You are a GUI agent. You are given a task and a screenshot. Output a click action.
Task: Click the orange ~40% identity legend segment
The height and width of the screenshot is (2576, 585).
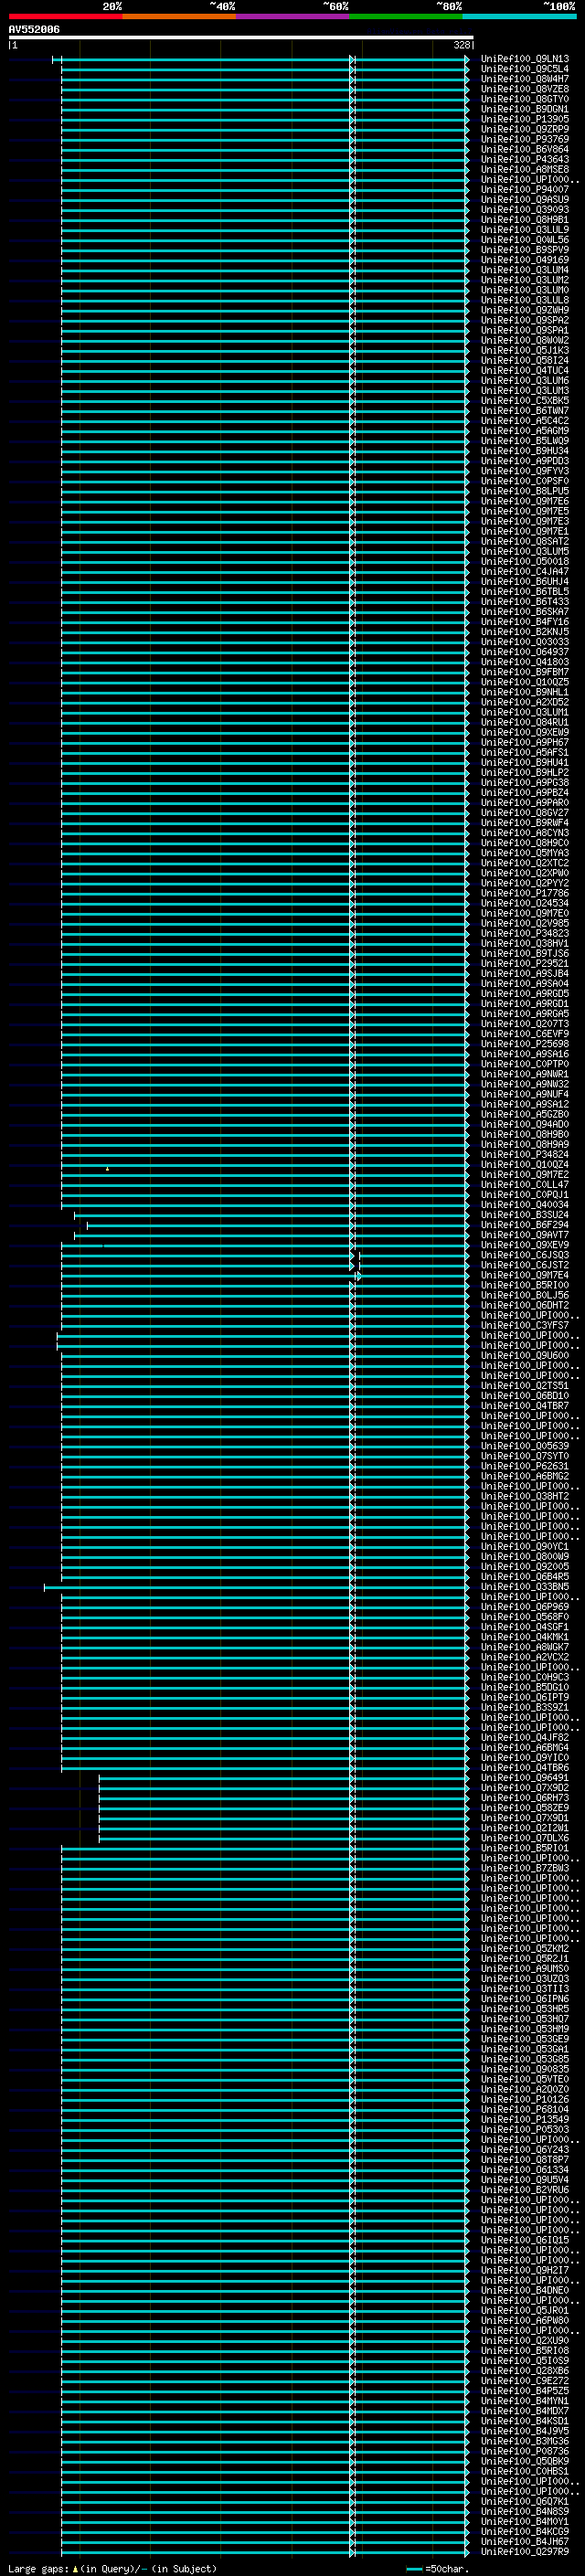tap(179, 16)
